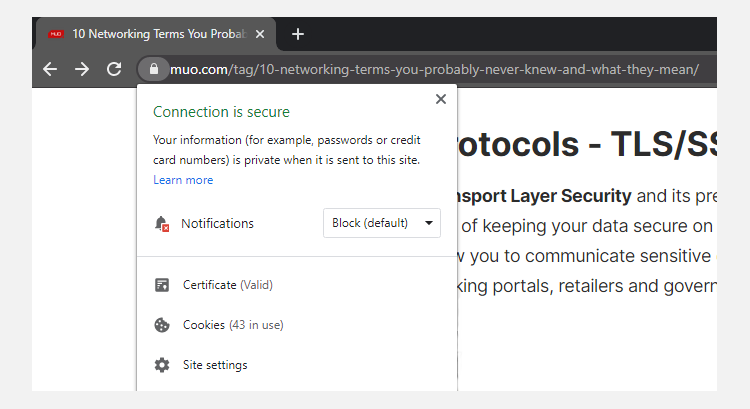Viewport: 750px width, 409px height.
Task: Click the MUO favicon on the tab
Action: click(x=56, y=34)
